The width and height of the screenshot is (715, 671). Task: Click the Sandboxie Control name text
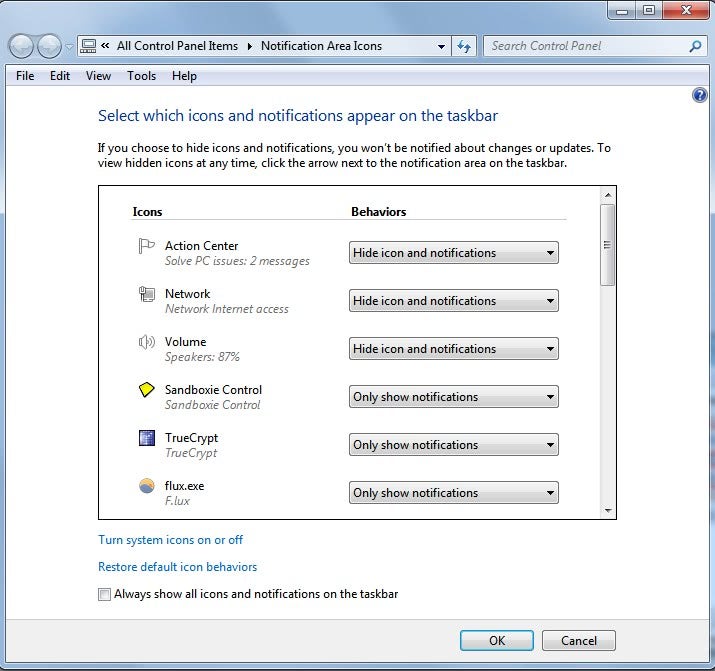(213, 390)
